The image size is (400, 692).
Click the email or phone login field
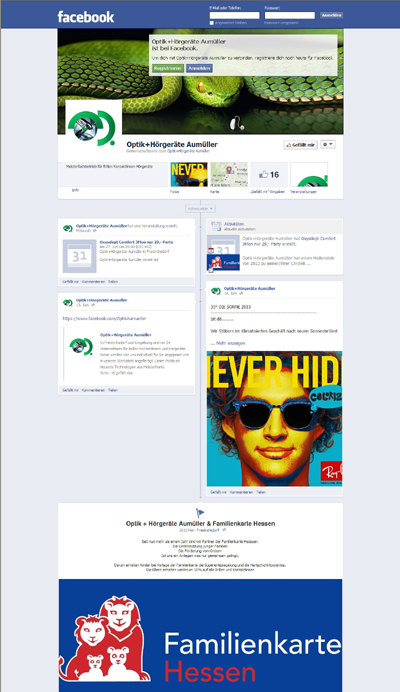coord(234,15)
